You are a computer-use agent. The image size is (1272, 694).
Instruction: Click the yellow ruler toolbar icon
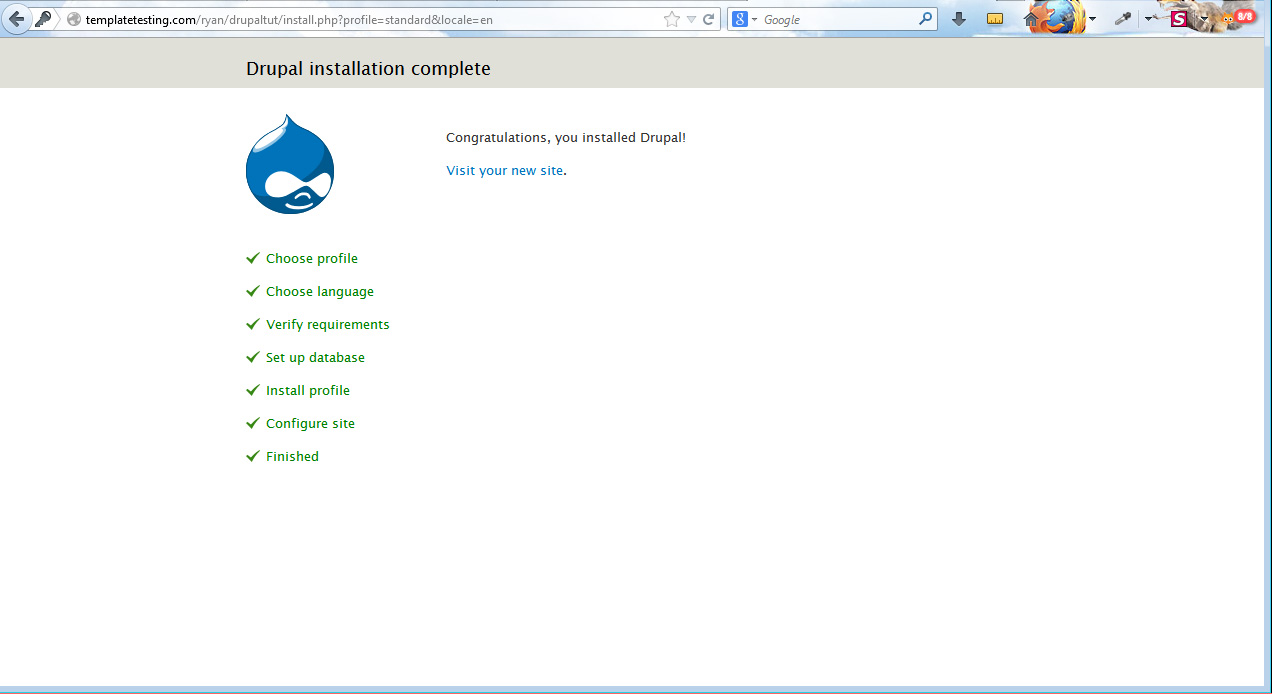click(995, 19)
